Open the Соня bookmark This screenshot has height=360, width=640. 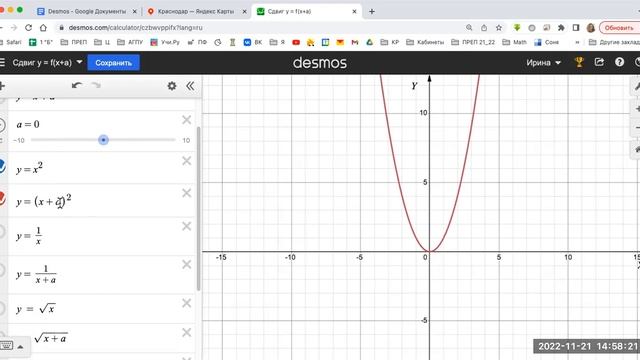[x=546, y=42]
